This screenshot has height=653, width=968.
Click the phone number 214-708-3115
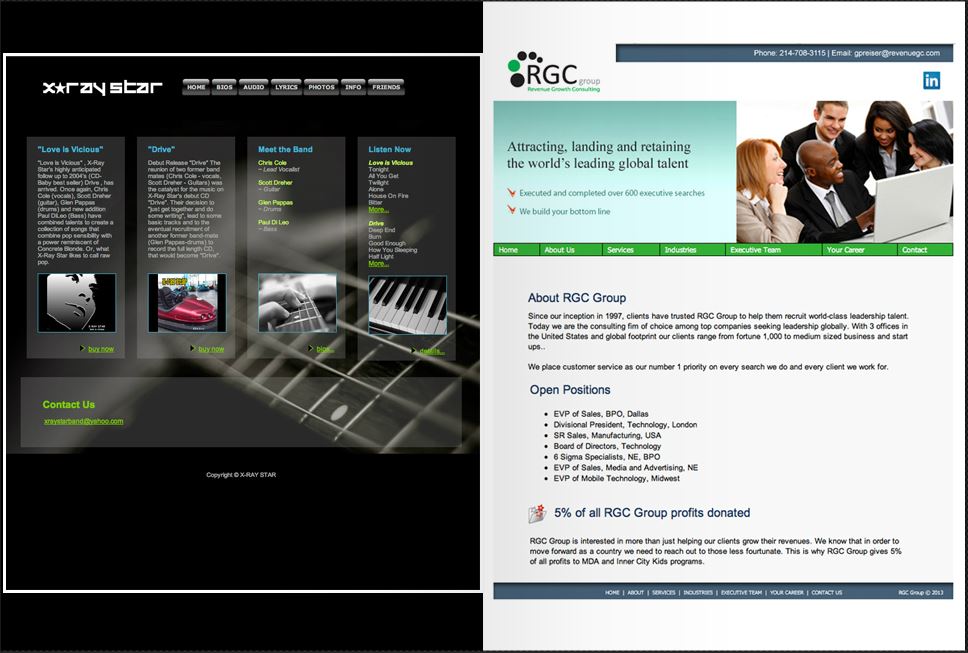pyautogui.click(x=802, y=53)
